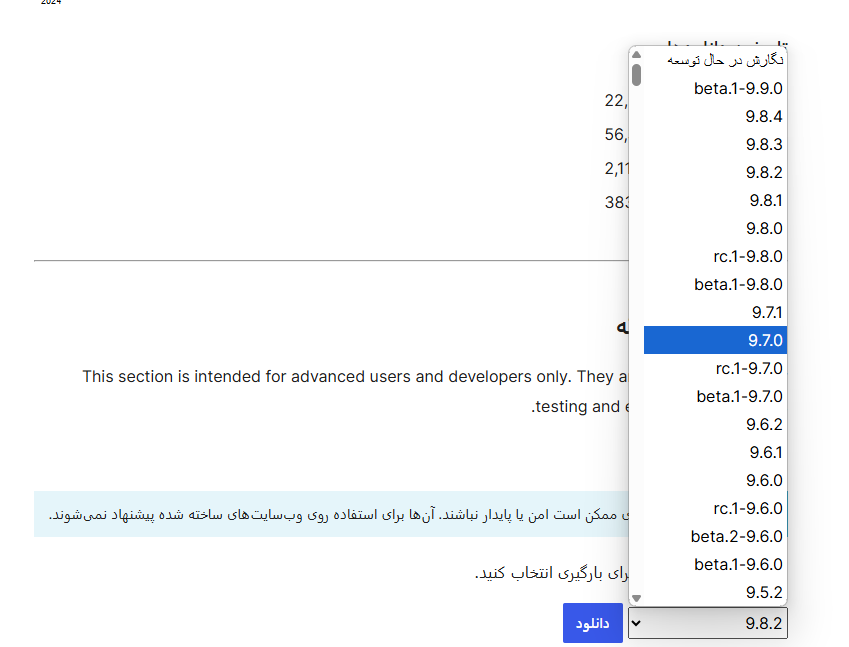The width and height of the screenshot is (849, 647).
Task: Select version 9.8.4 option
Action: point(715,116)
